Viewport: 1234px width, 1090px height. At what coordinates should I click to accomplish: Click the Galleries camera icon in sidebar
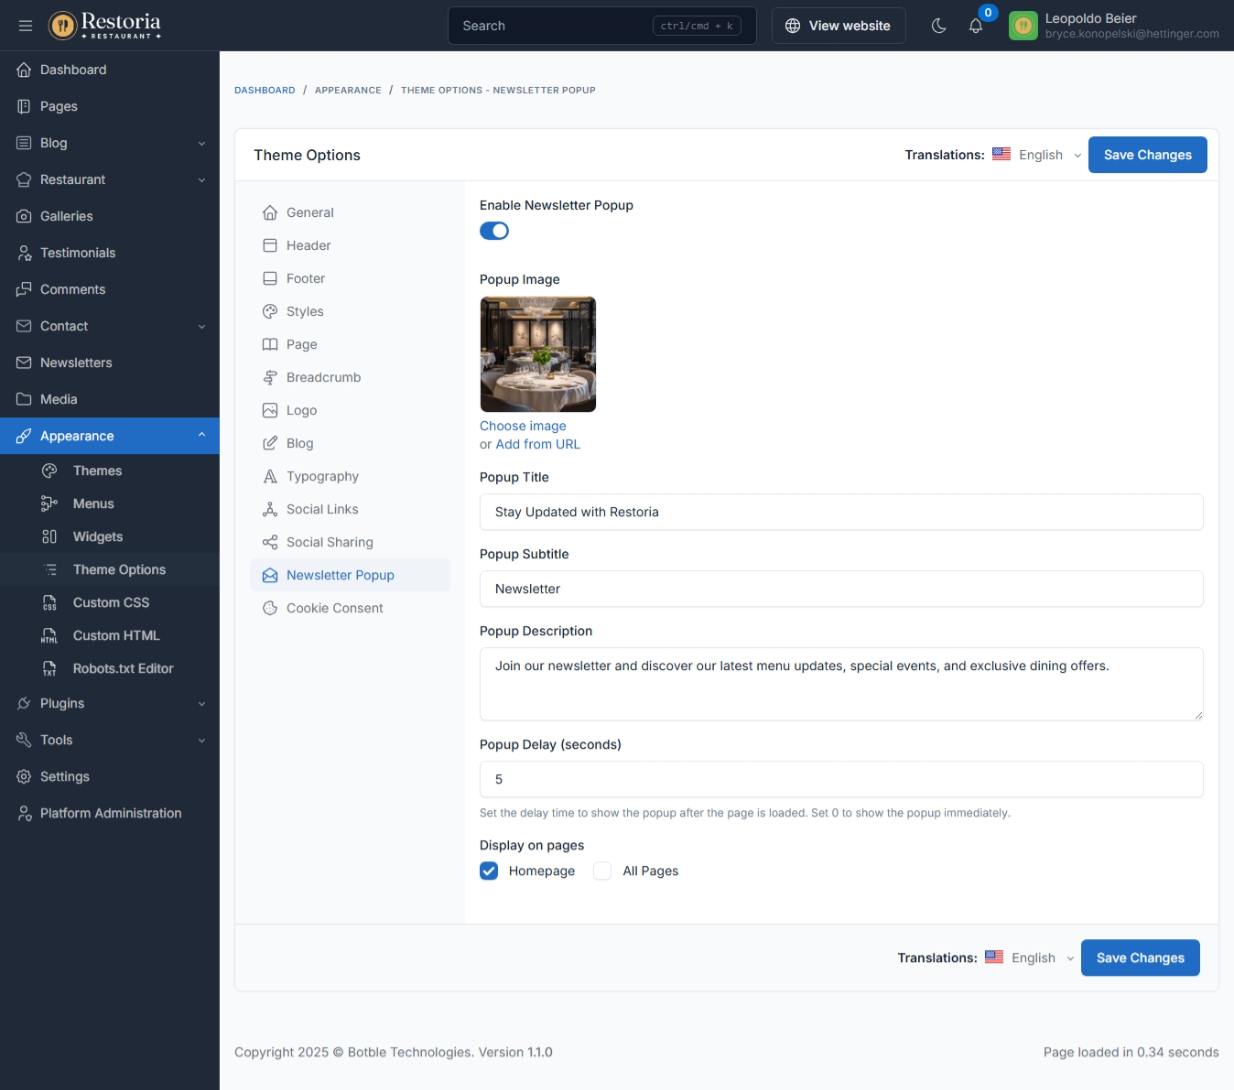(24, 216)
